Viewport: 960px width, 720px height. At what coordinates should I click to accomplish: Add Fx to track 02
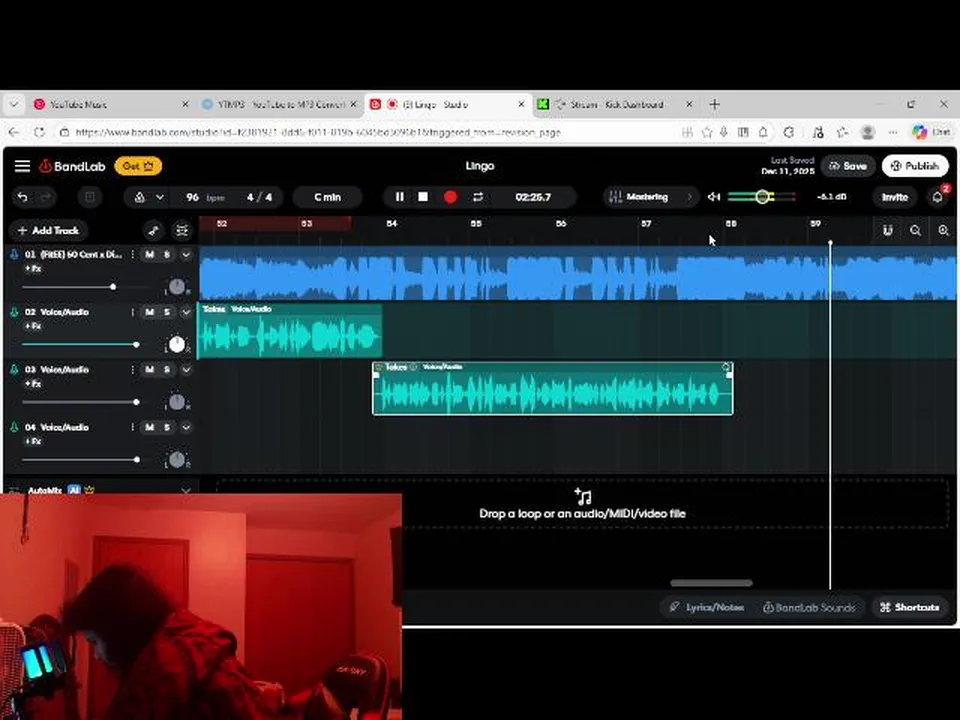pyautogui.click(x=33, y=326)
